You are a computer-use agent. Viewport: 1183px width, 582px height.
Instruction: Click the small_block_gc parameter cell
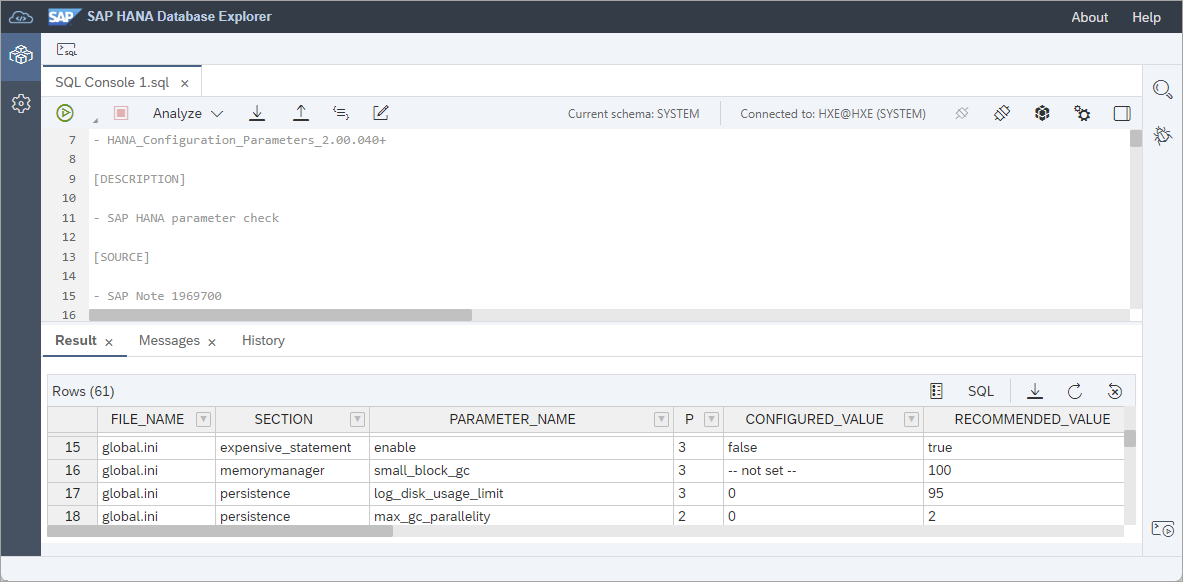tap(521, 470)
